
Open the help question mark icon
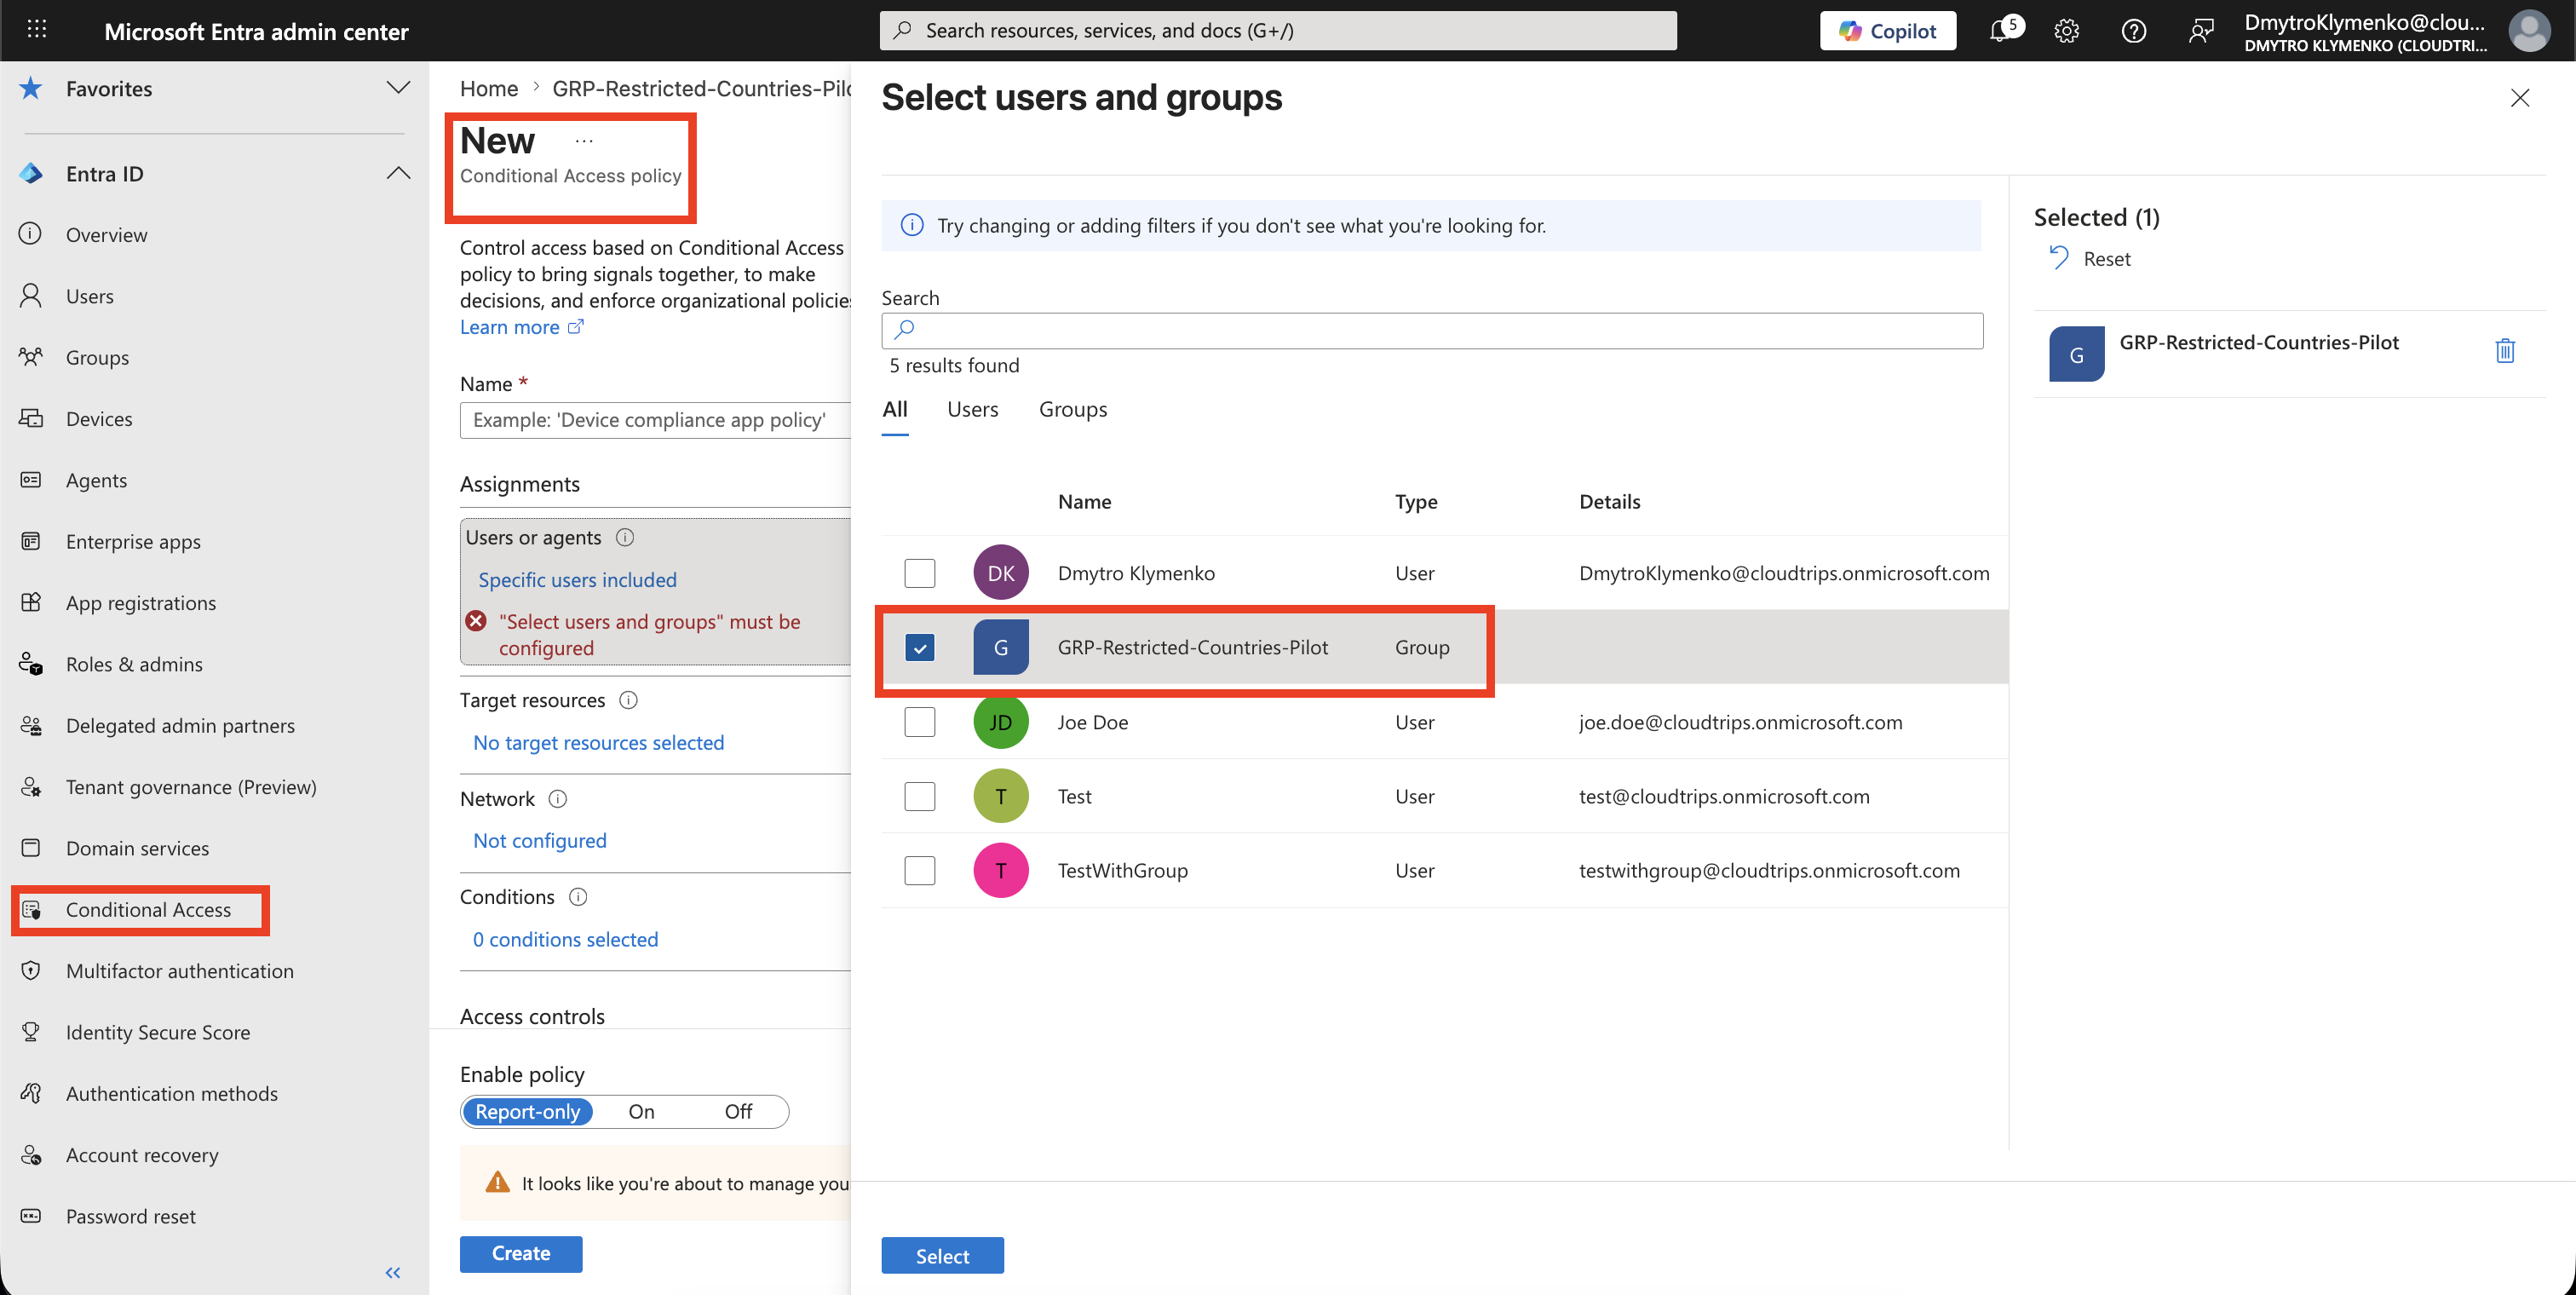coord(2133,31)
